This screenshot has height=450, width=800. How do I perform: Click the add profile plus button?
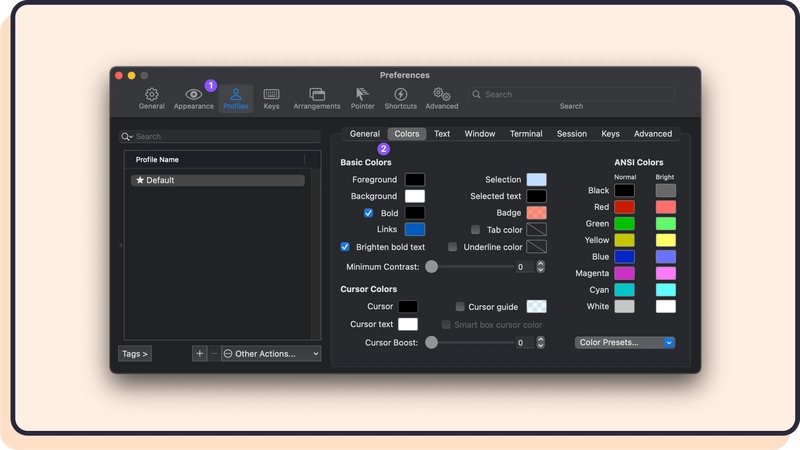pyautogui.click(x=199, y=354)
